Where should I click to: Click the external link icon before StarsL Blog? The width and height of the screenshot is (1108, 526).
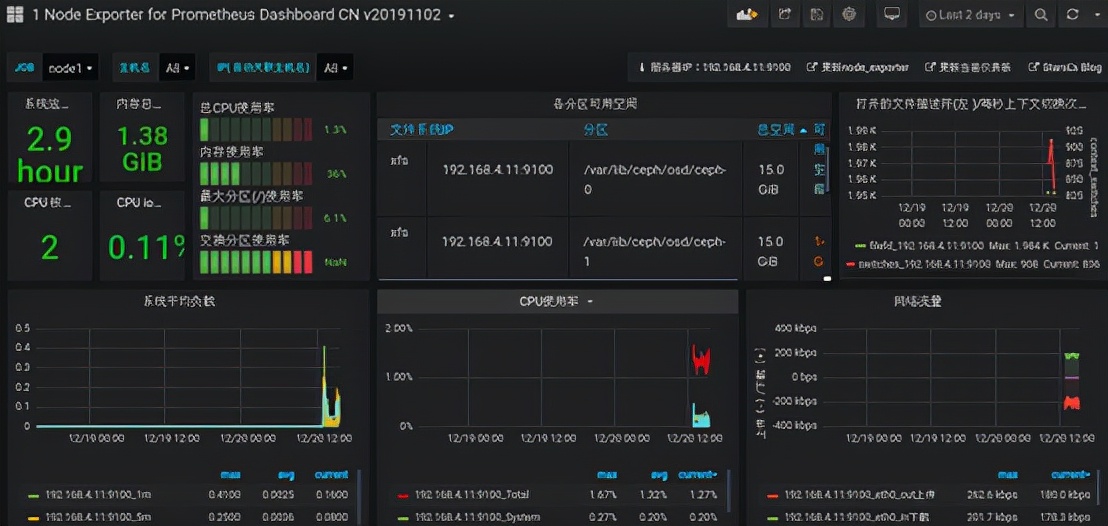[1034, 68]
